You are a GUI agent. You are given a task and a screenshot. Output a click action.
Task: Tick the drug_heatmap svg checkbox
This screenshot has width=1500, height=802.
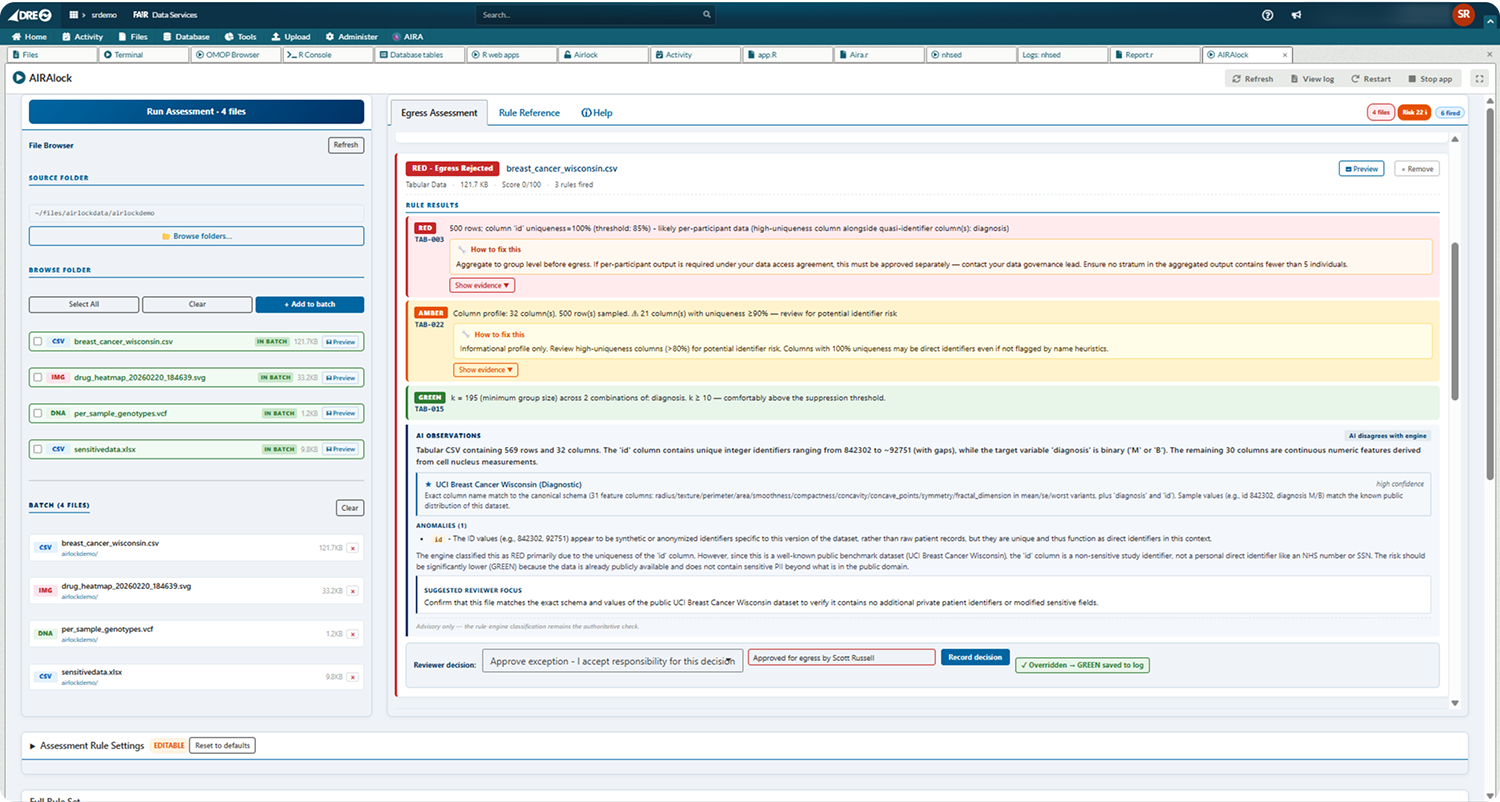(x=38, y=378)
